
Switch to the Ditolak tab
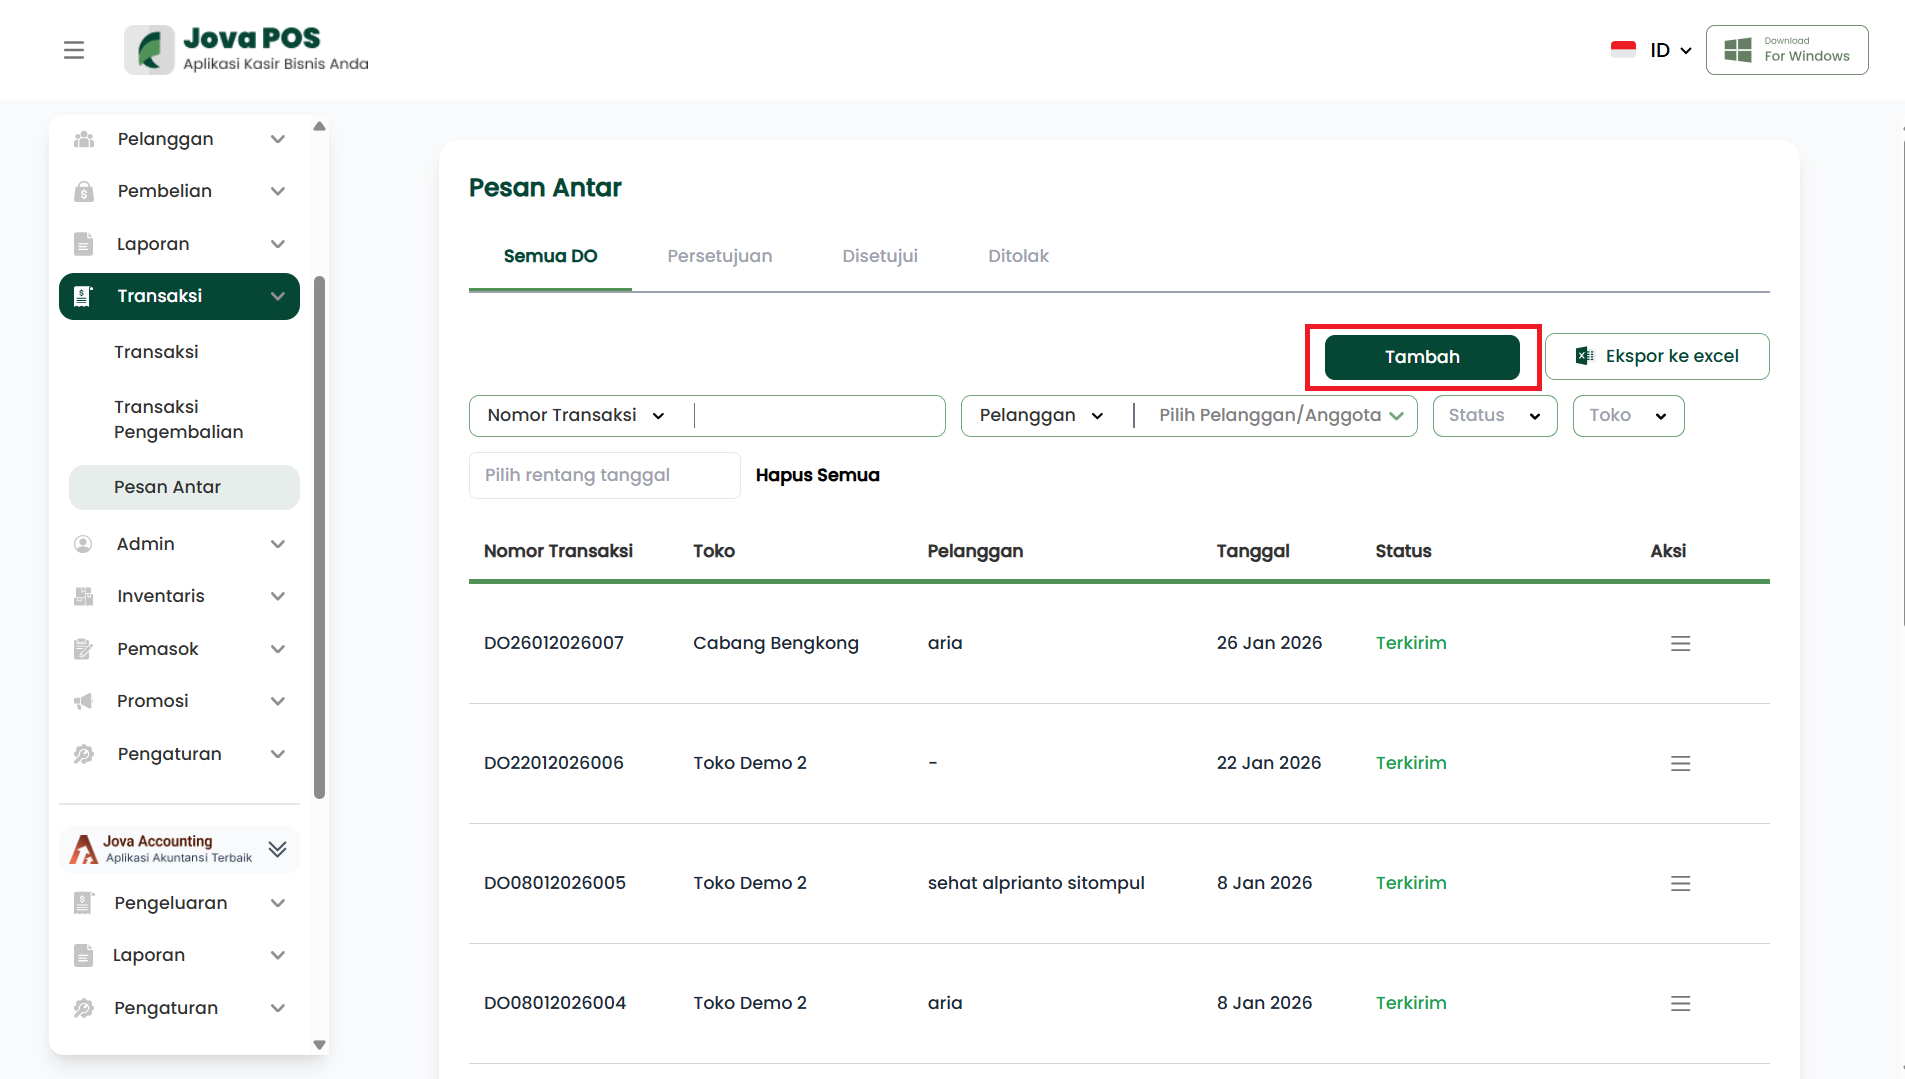[x=1018, y=256]
